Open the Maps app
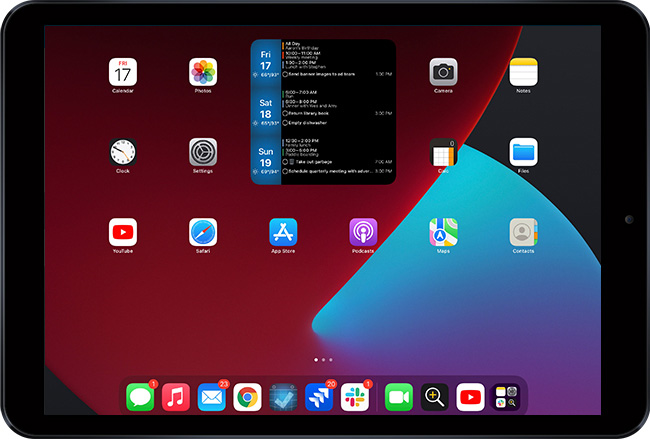This screenshot has width=650, height=439. [x=443, y=232]
